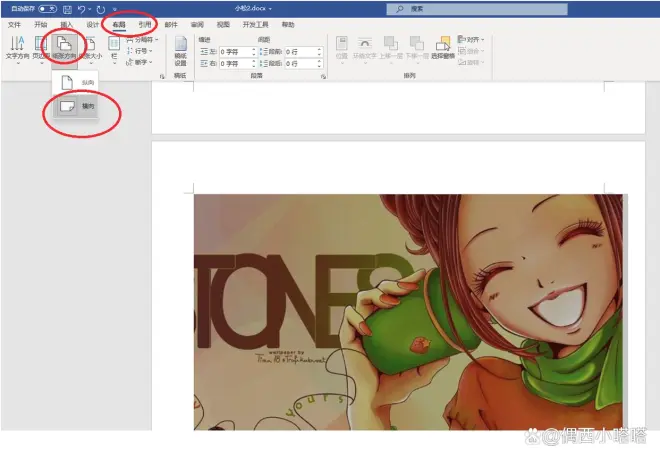The image size is (660, 459).
Task: Switch to the 插入 Insert tab
Action: (x=67, y=23)
